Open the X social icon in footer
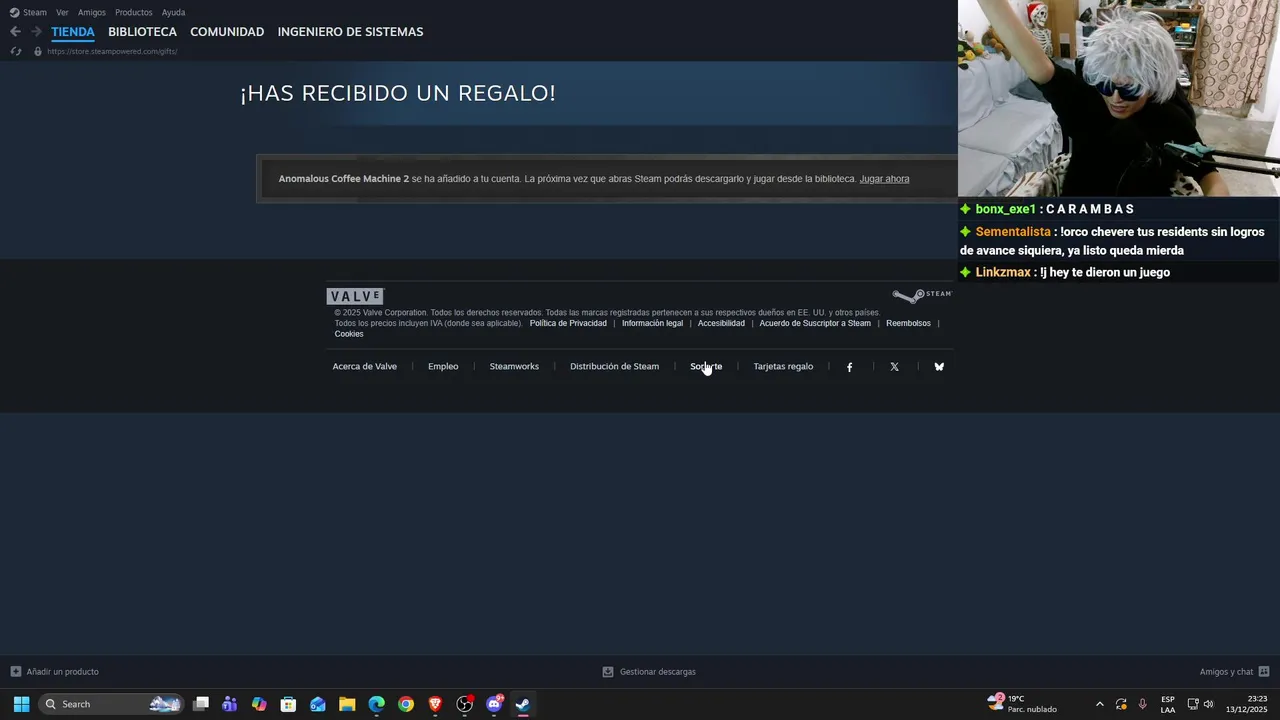Image resolution: width=1280 pixels, height=720 pixels. pos(894,367)
